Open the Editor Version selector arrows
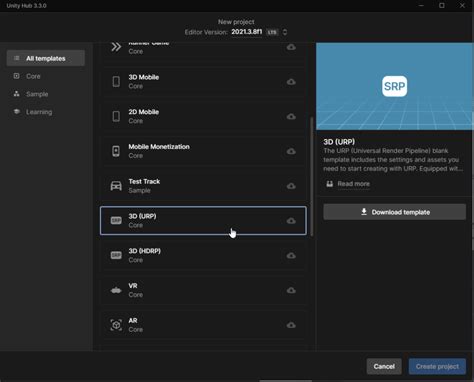 click(x=285, y=32)
